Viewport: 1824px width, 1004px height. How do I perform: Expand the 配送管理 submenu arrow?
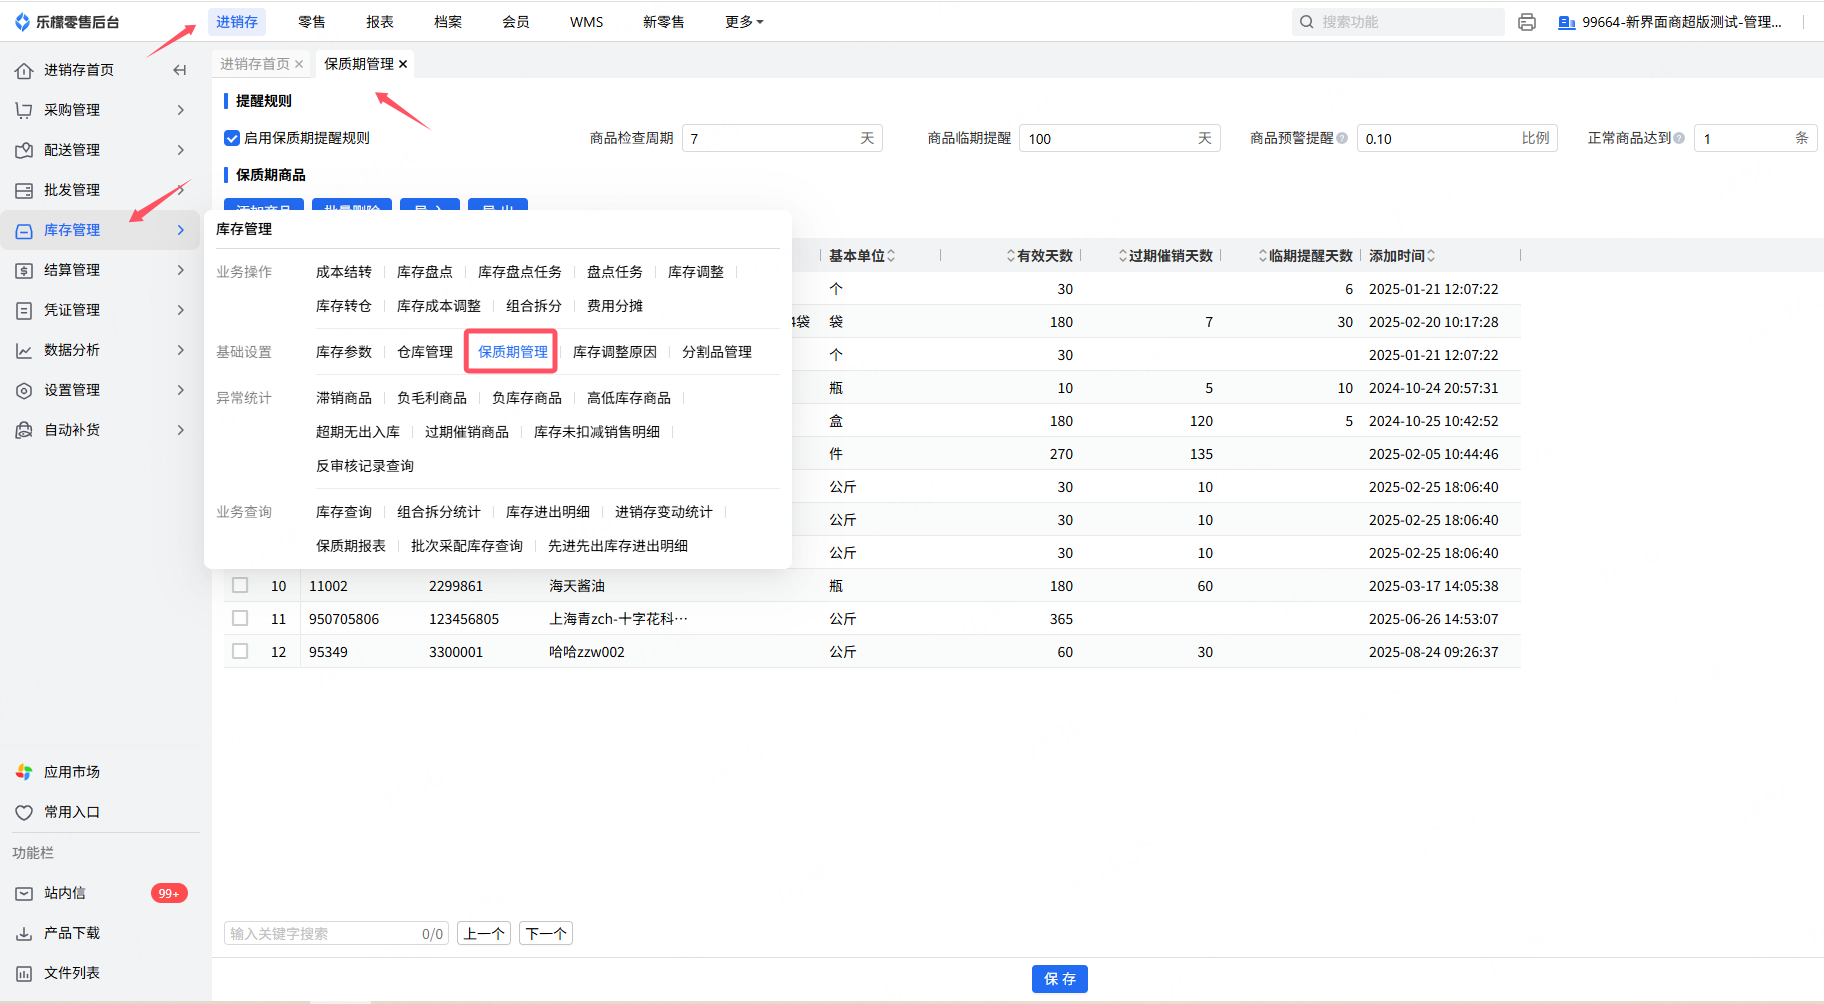click(181, 150)
